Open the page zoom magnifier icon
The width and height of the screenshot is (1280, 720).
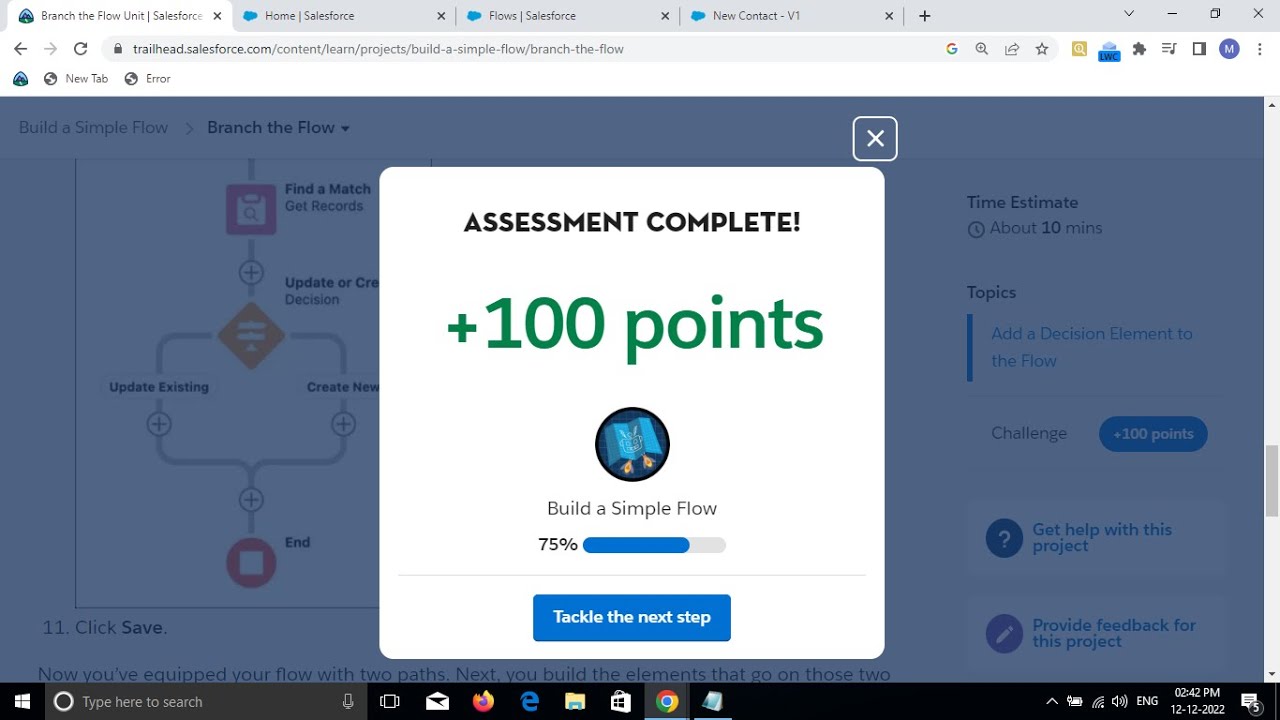(982, 49)
